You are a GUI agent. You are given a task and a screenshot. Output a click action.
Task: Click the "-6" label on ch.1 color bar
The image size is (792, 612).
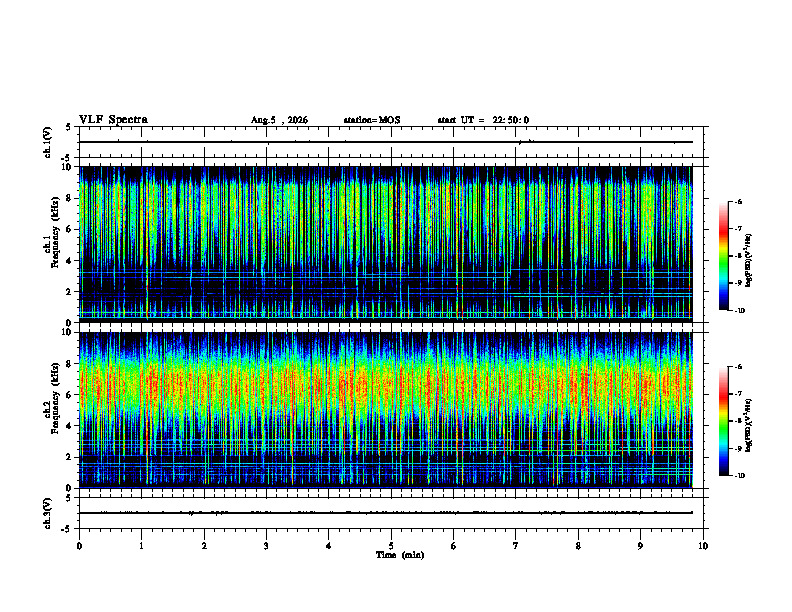pos(739,202)
